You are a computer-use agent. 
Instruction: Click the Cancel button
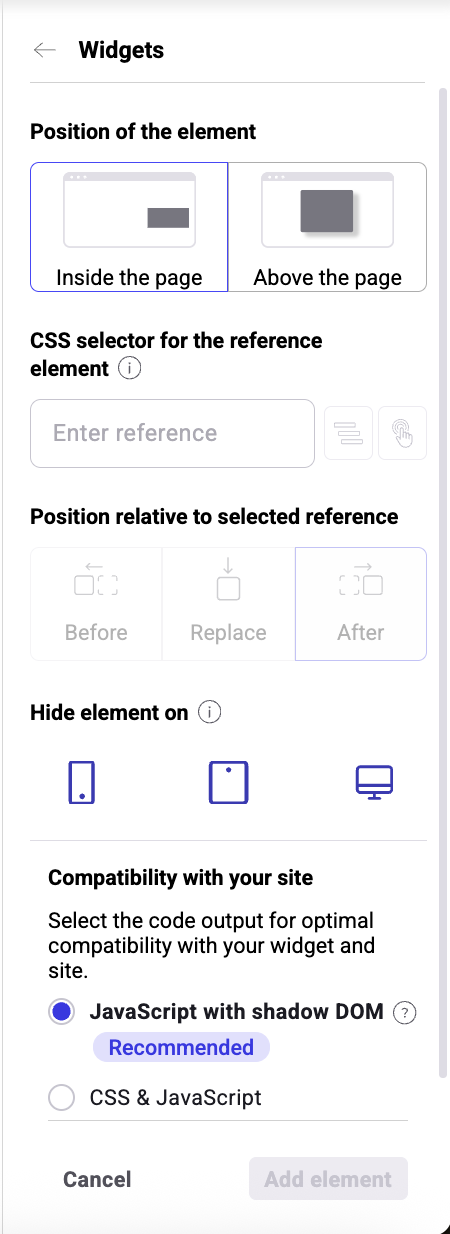pyautogui.click(x=97, y=1179)
